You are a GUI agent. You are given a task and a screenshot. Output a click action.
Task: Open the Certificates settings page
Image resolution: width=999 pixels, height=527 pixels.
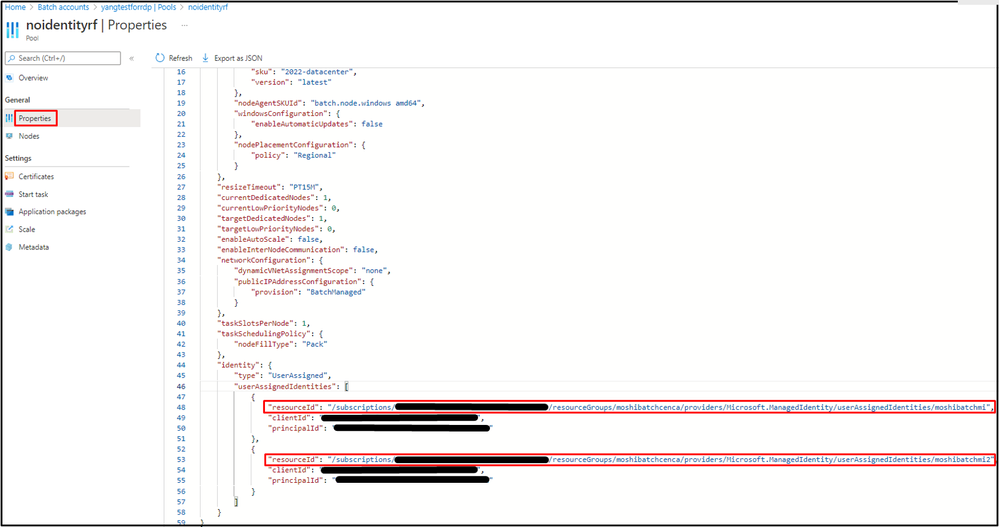pyautogui.click(x=36, y=176)
